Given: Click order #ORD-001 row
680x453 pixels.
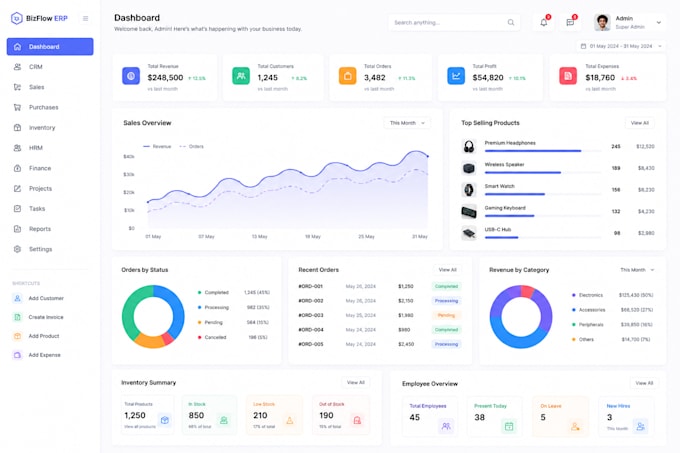Looking at the screenshot, I should (x=380, y=286).
